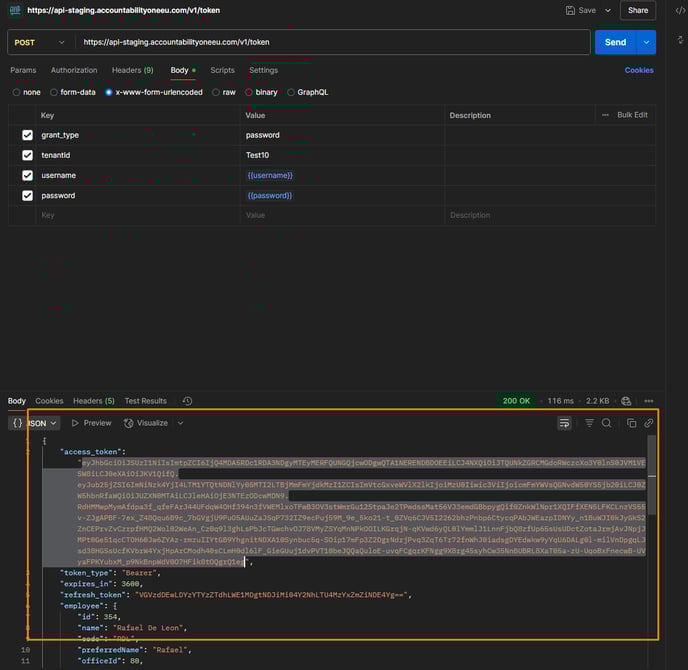Open the response more options ellipsis
The width and height of the screenshot is (688, 670).
[649, 401]
